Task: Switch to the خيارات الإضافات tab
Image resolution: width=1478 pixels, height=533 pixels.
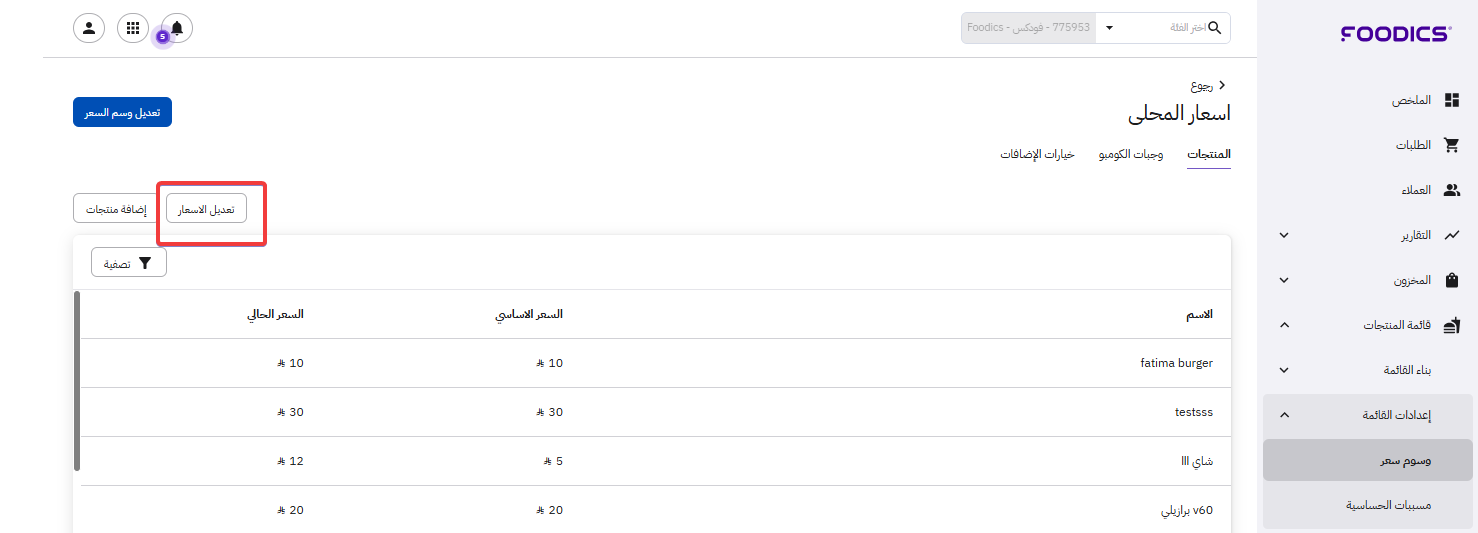Action: [x=1037, y=155]
